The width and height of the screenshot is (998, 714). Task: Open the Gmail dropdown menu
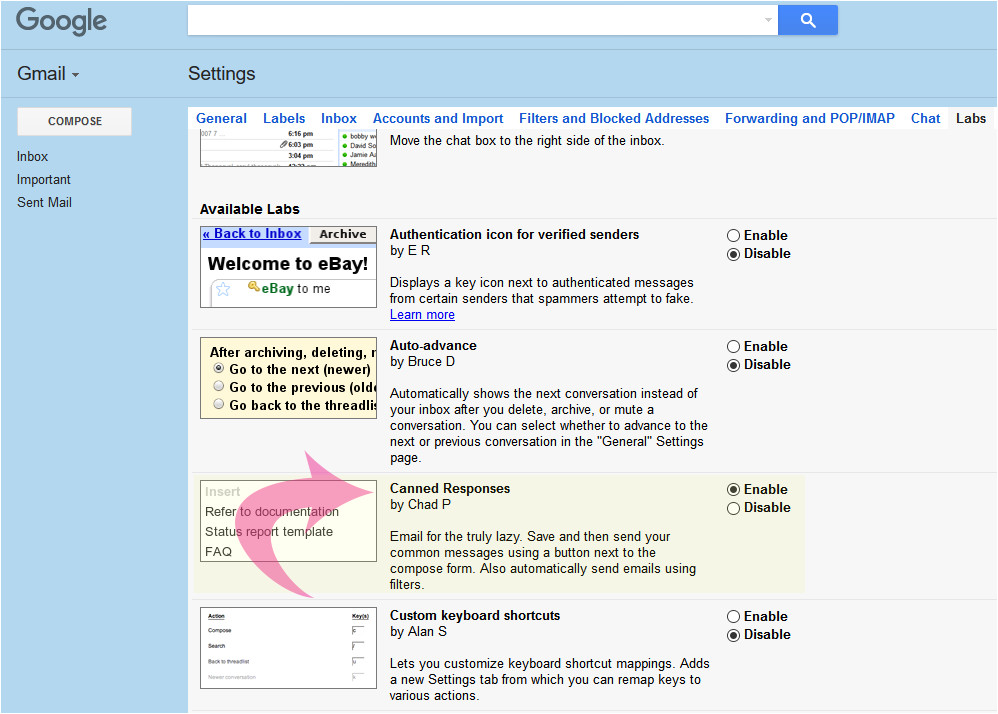click(x=48, y=74)
